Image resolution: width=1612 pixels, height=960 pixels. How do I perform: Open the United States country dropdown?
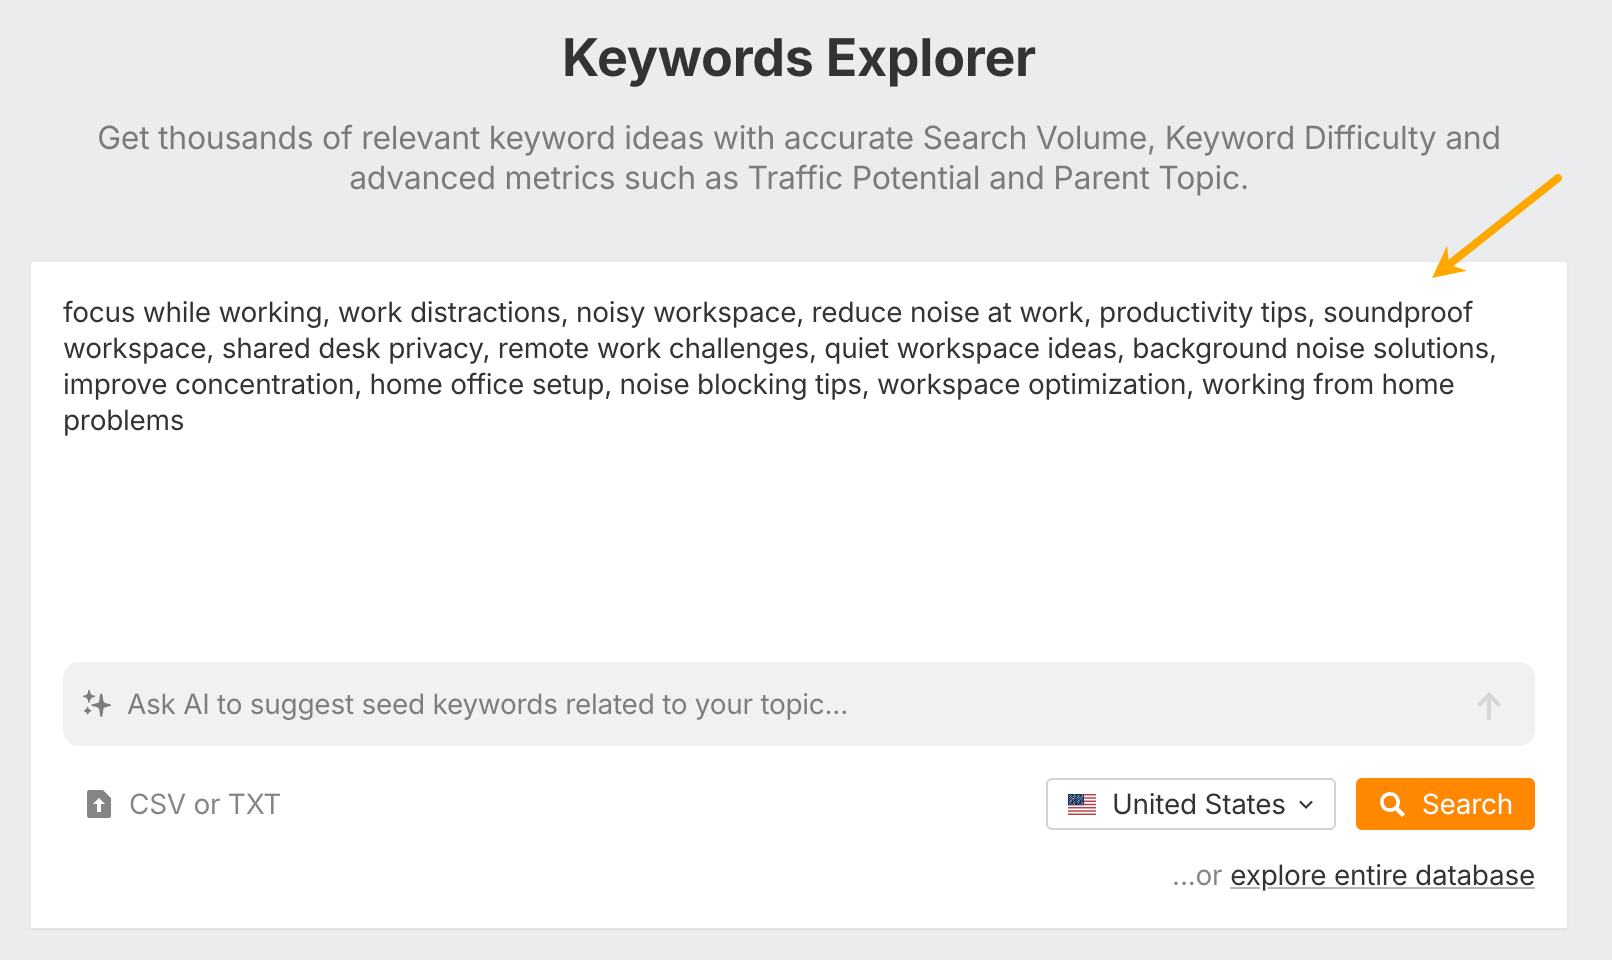[1190, 804]
